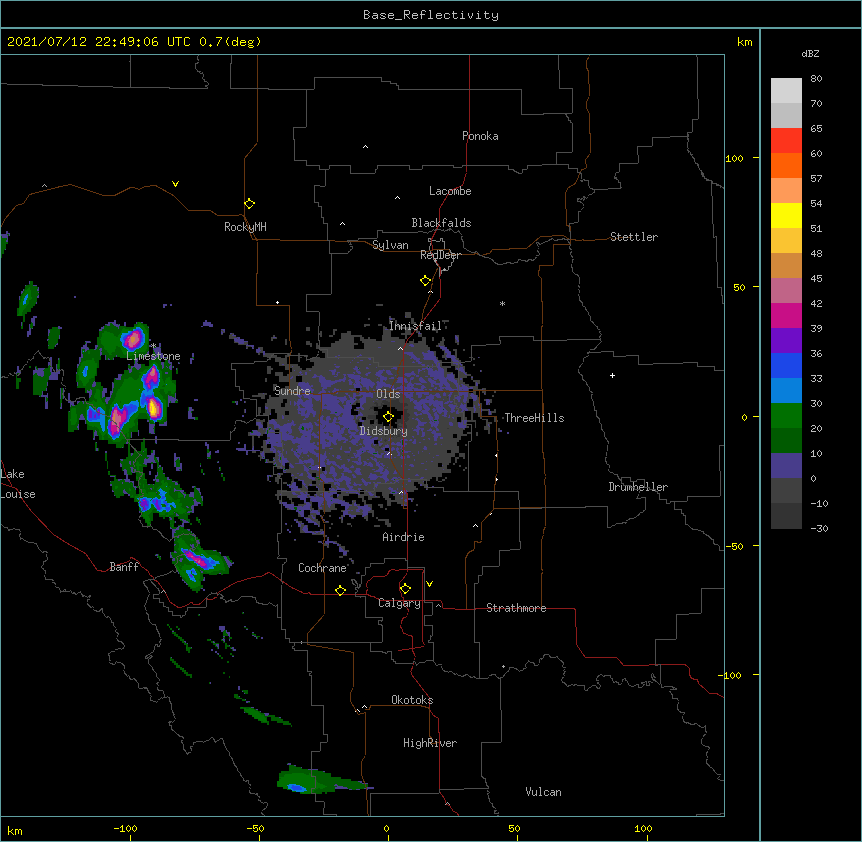Click the Lake Louise label at left edge
Screen dimensions: 862x842
pyautogui.click(x=18, y=484)
